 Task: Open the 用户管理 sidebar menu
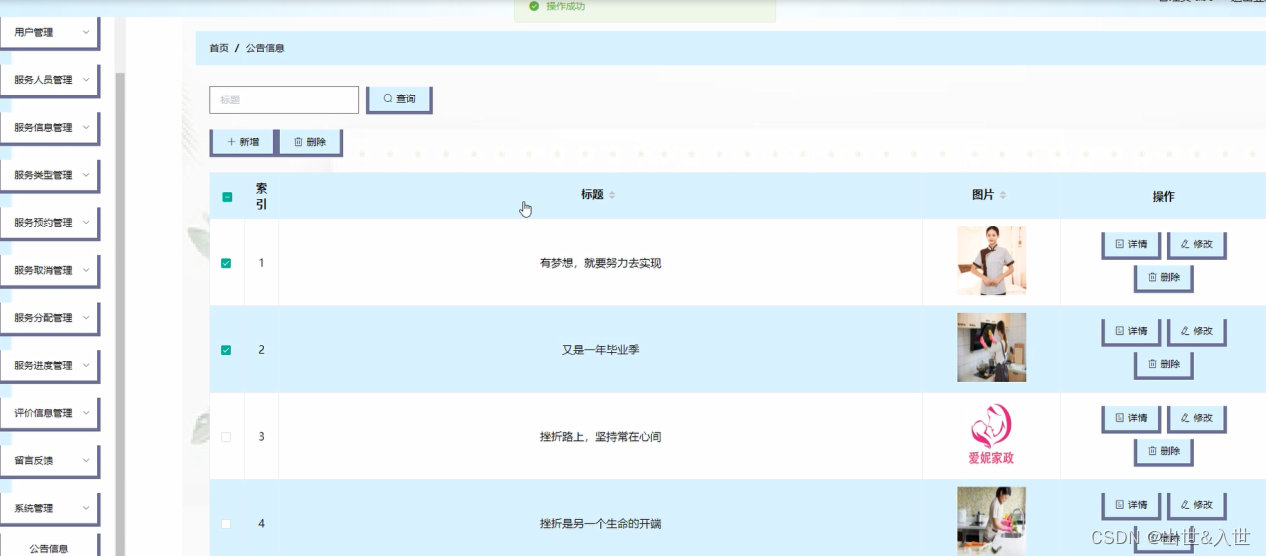coord(49,32)
